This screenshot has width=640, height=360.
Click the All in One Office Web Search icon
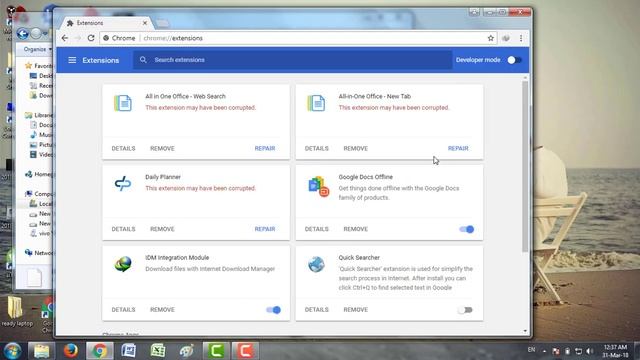[x=122, y=103]
